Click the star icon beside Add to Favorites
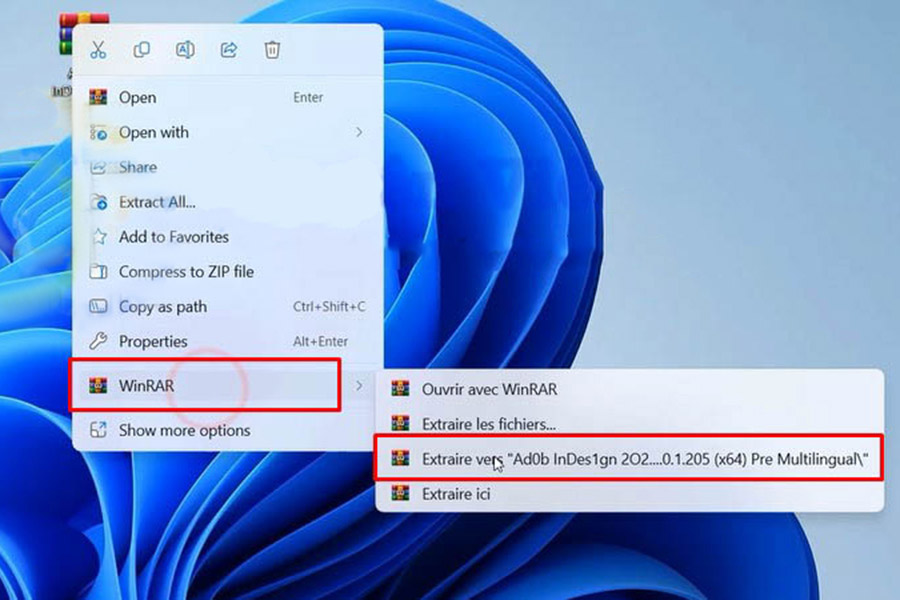The image size is (900, 600). (98, 237)
